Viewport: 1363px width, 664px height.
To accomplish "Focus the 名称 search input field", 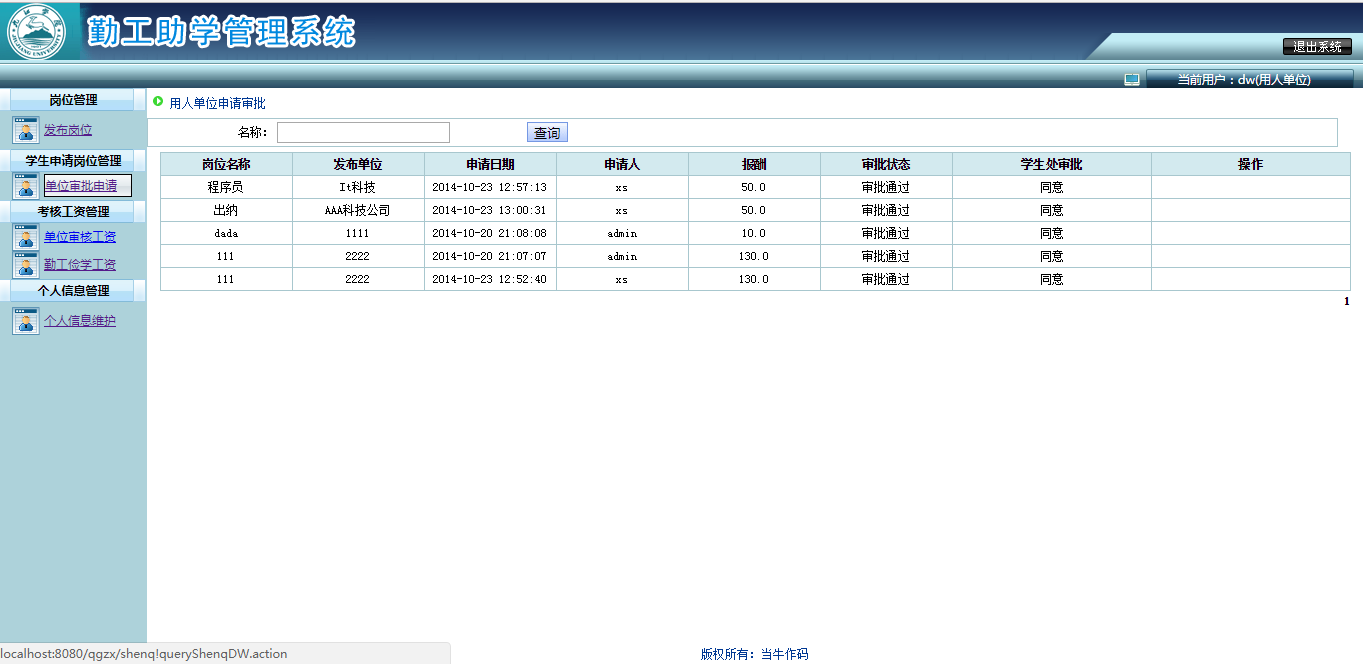I will pos(363,133).
